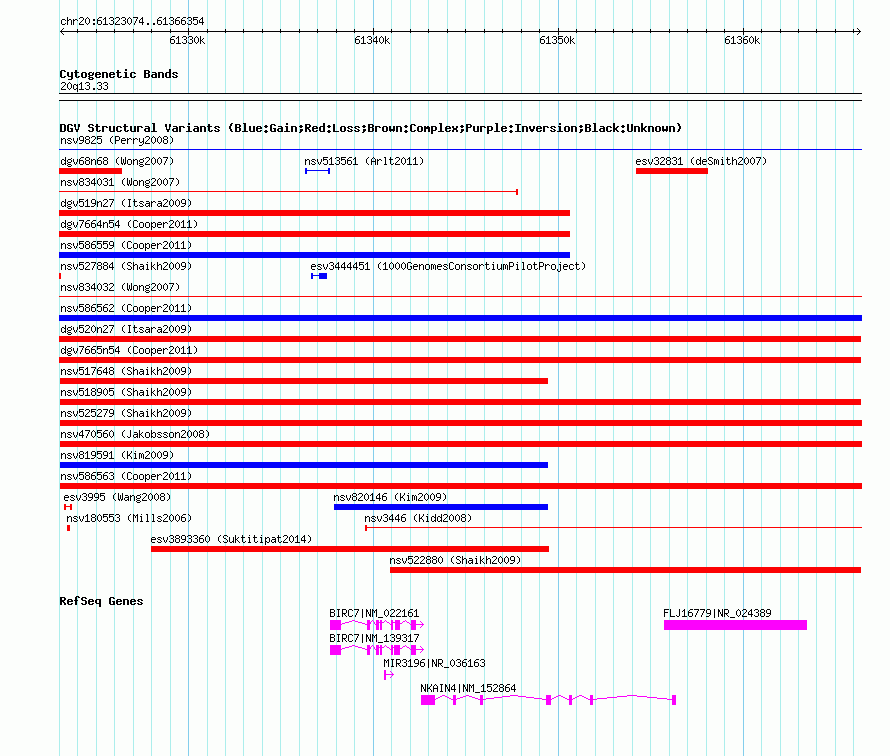
Task: Select the dgv7664n54 (Cooper2011) loss bar
Action: point(314,234)
